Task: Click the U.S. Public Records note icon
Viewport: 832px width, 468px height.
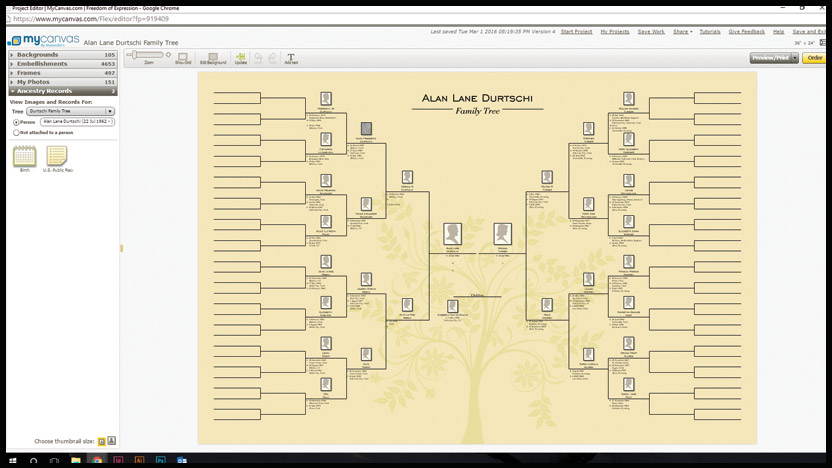Action: (x=57, y=156)
